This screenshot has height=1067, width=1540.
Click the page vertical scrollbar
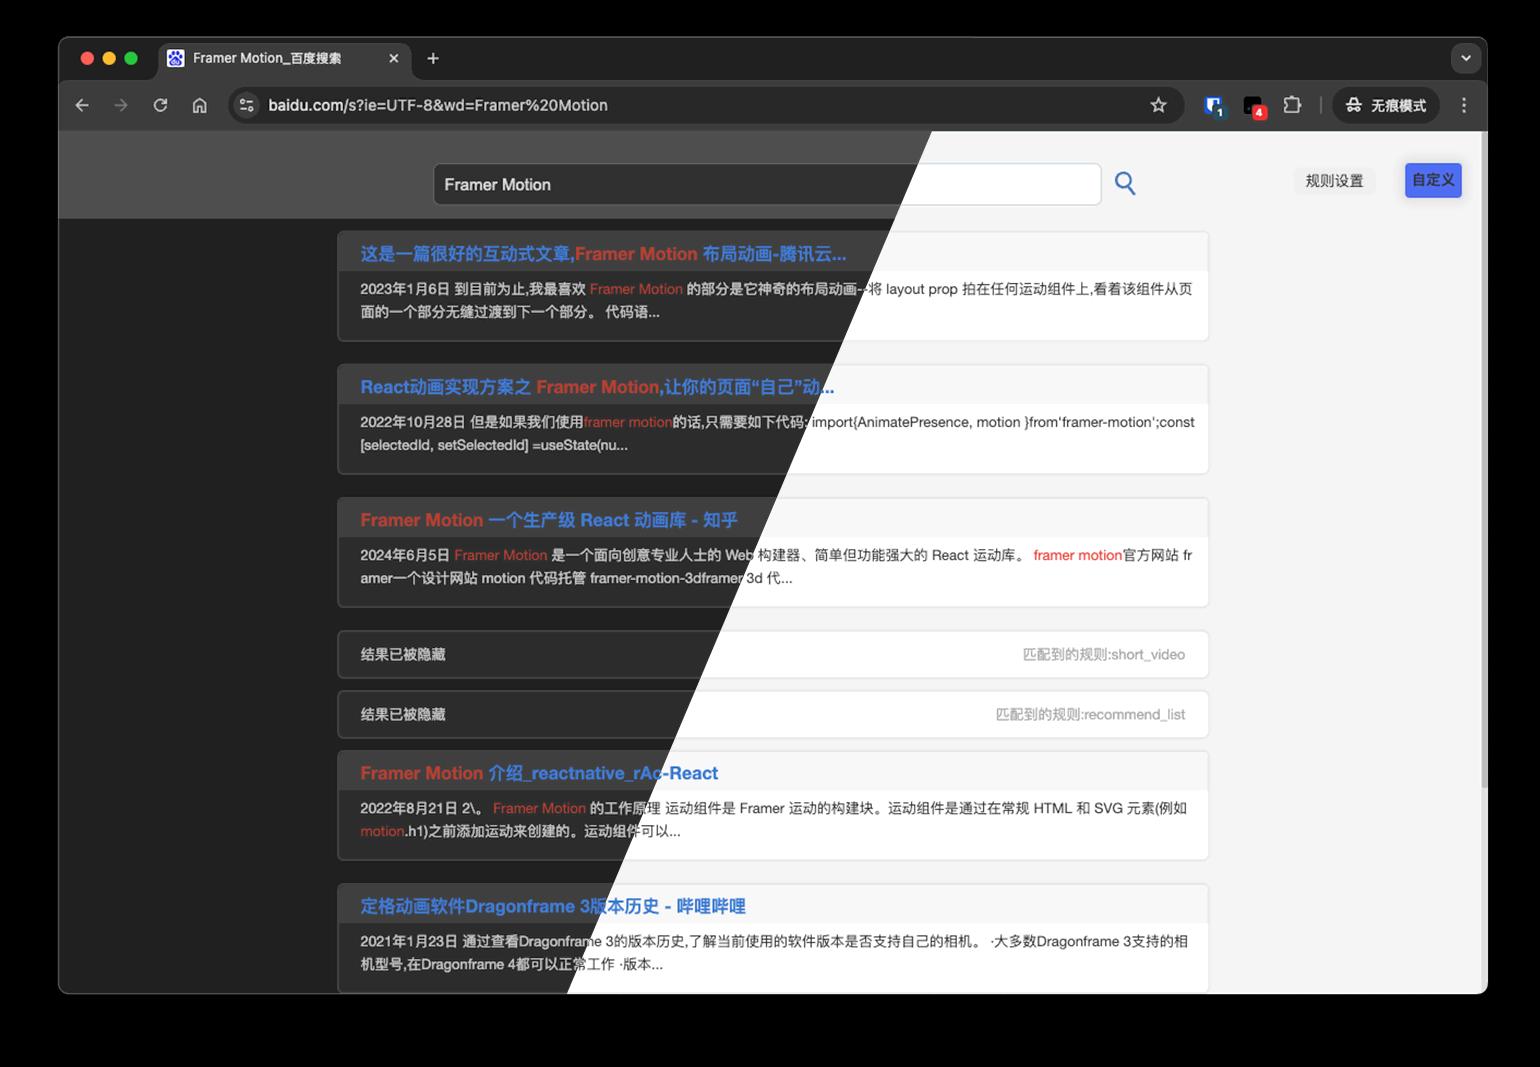pyautogui.click(x=1483, y=460)
